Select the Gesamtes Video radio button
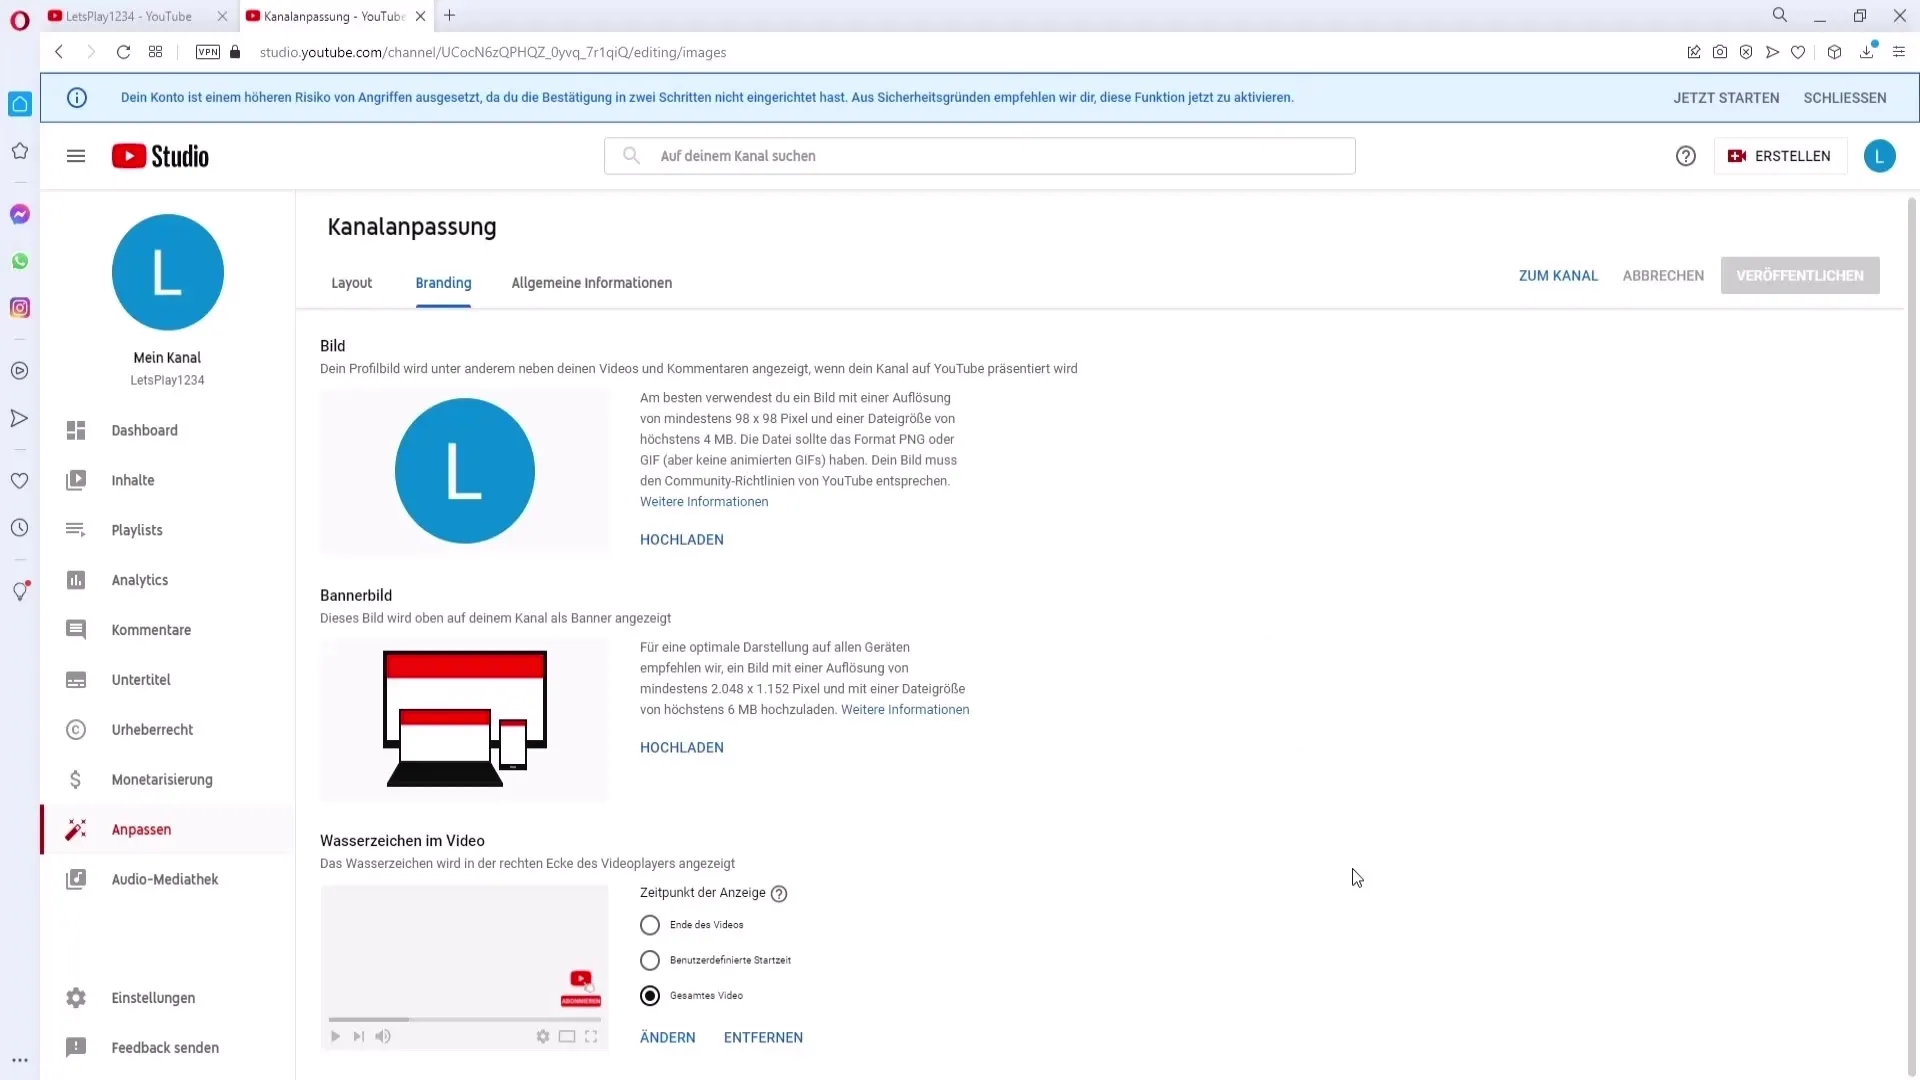Screen dimensions: 1920x1080 click(650, 994)
